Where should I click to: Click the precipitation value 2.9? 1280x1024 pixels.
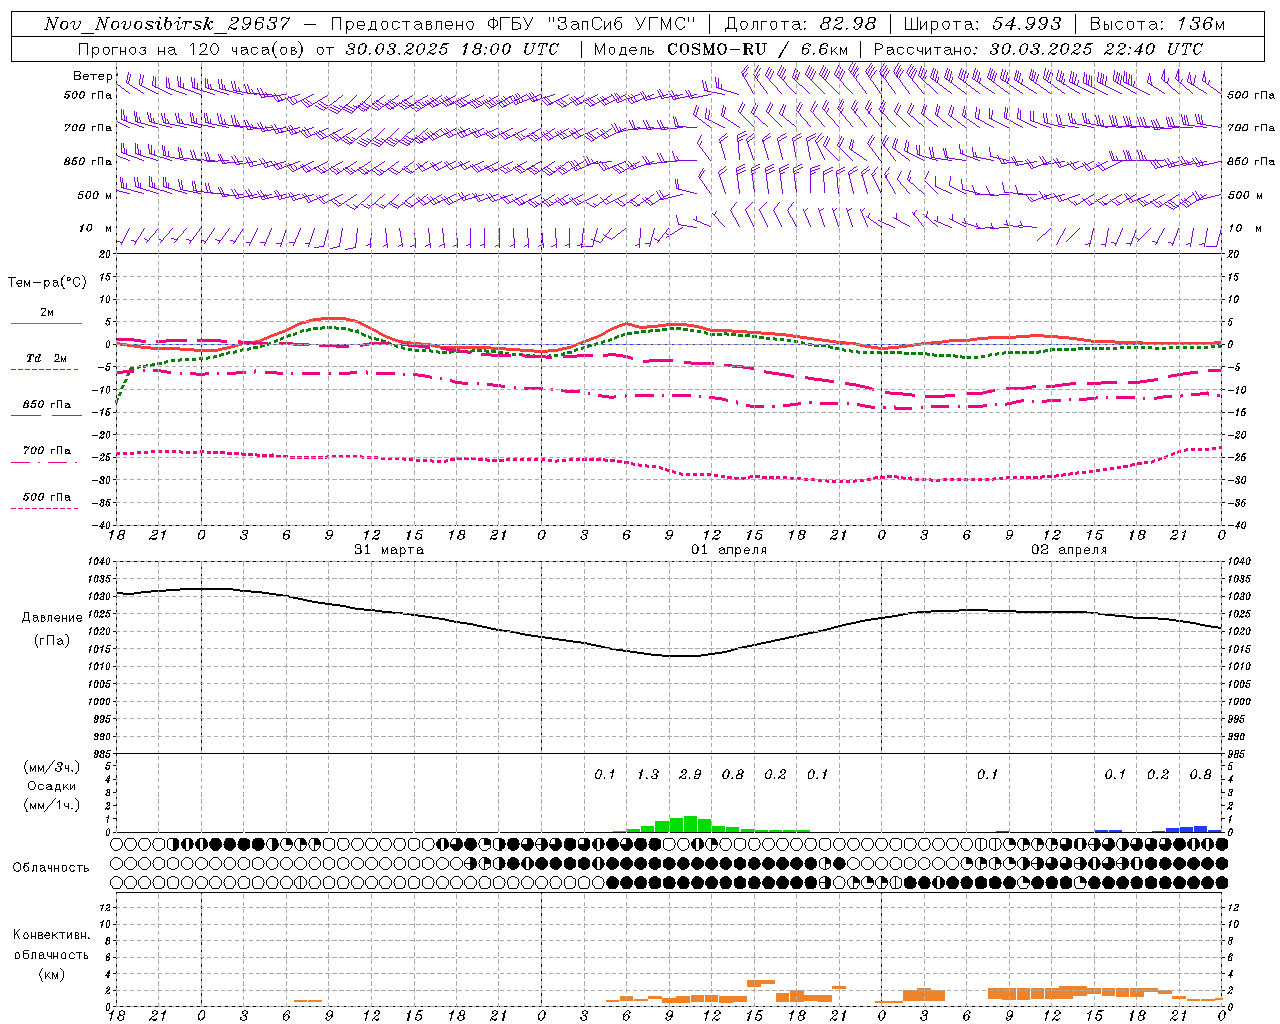click(x=690, y=774)
